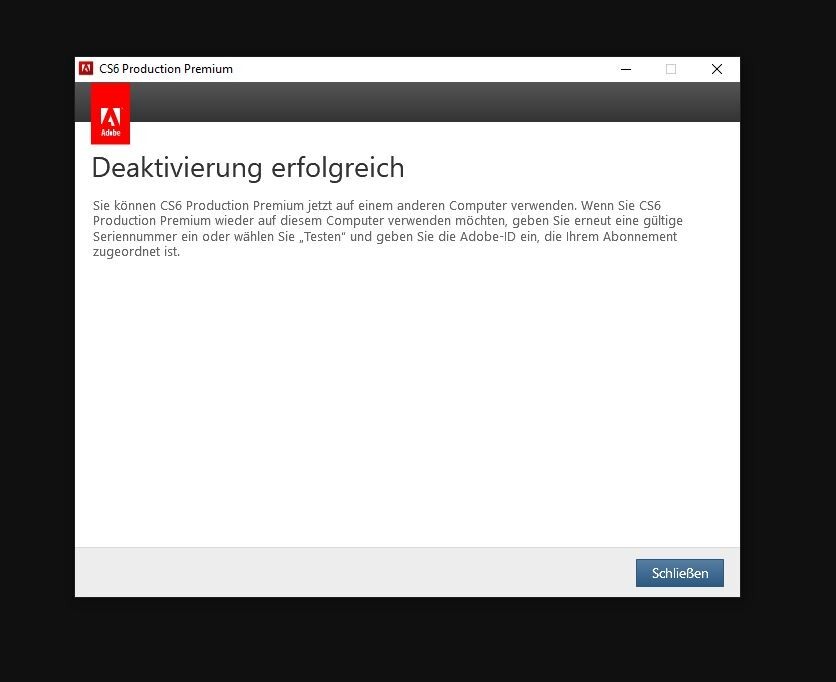Click the title bar Adobe icon
Viewport: 836px width, 682px height.
(x=86, y=68)
